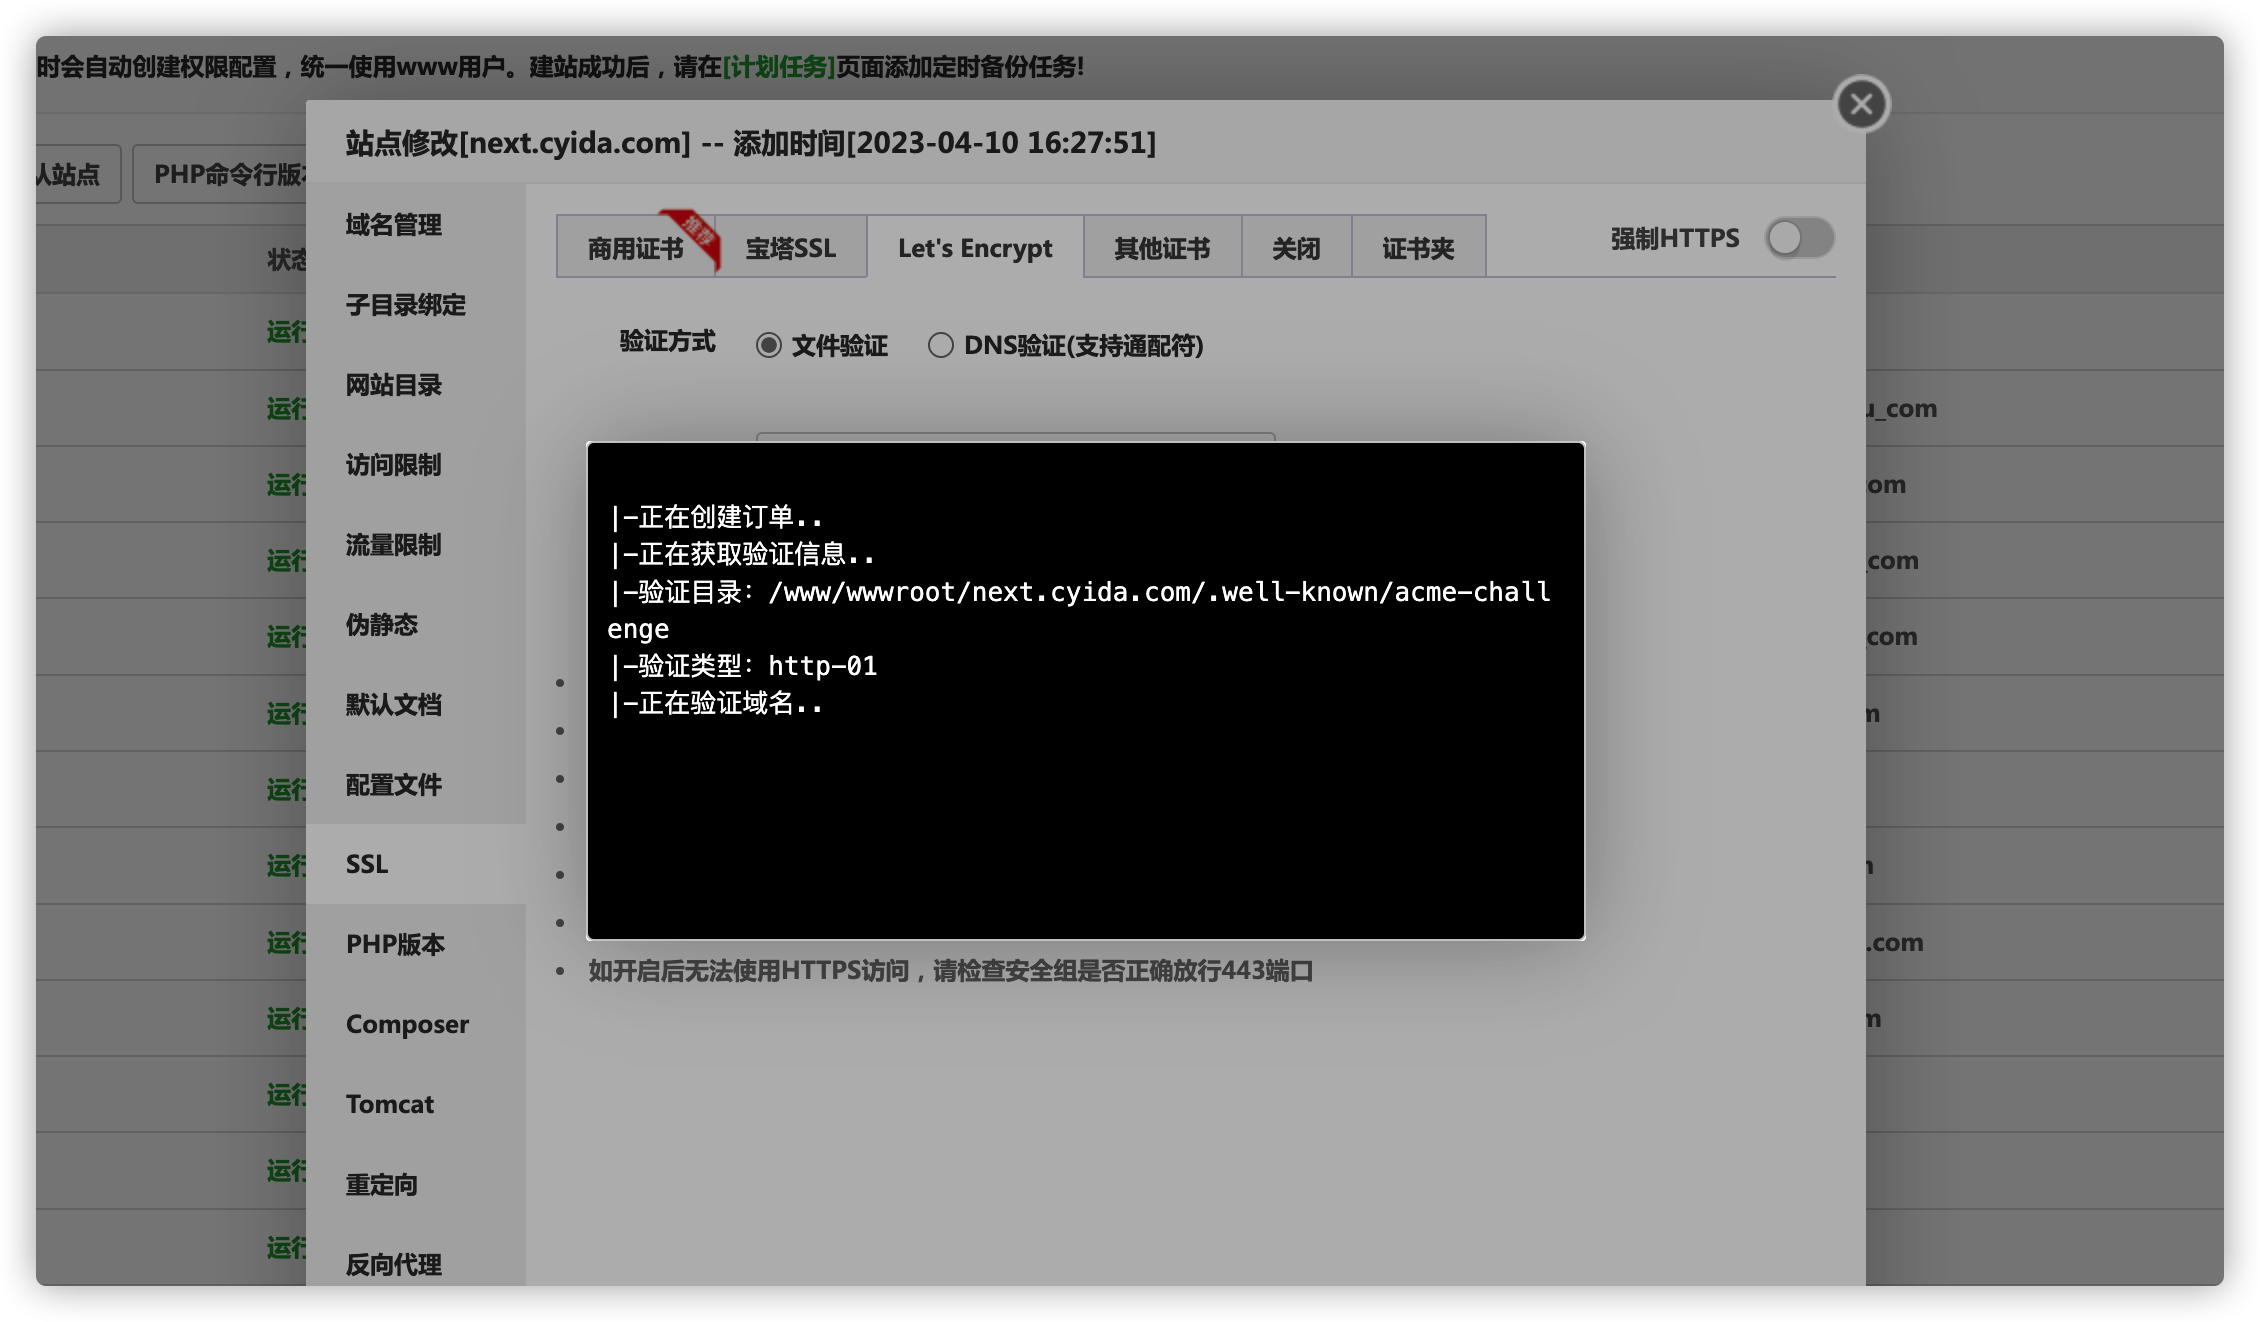
Task: Open 反向代理 in the sidebar
Action: (416, 1264)
